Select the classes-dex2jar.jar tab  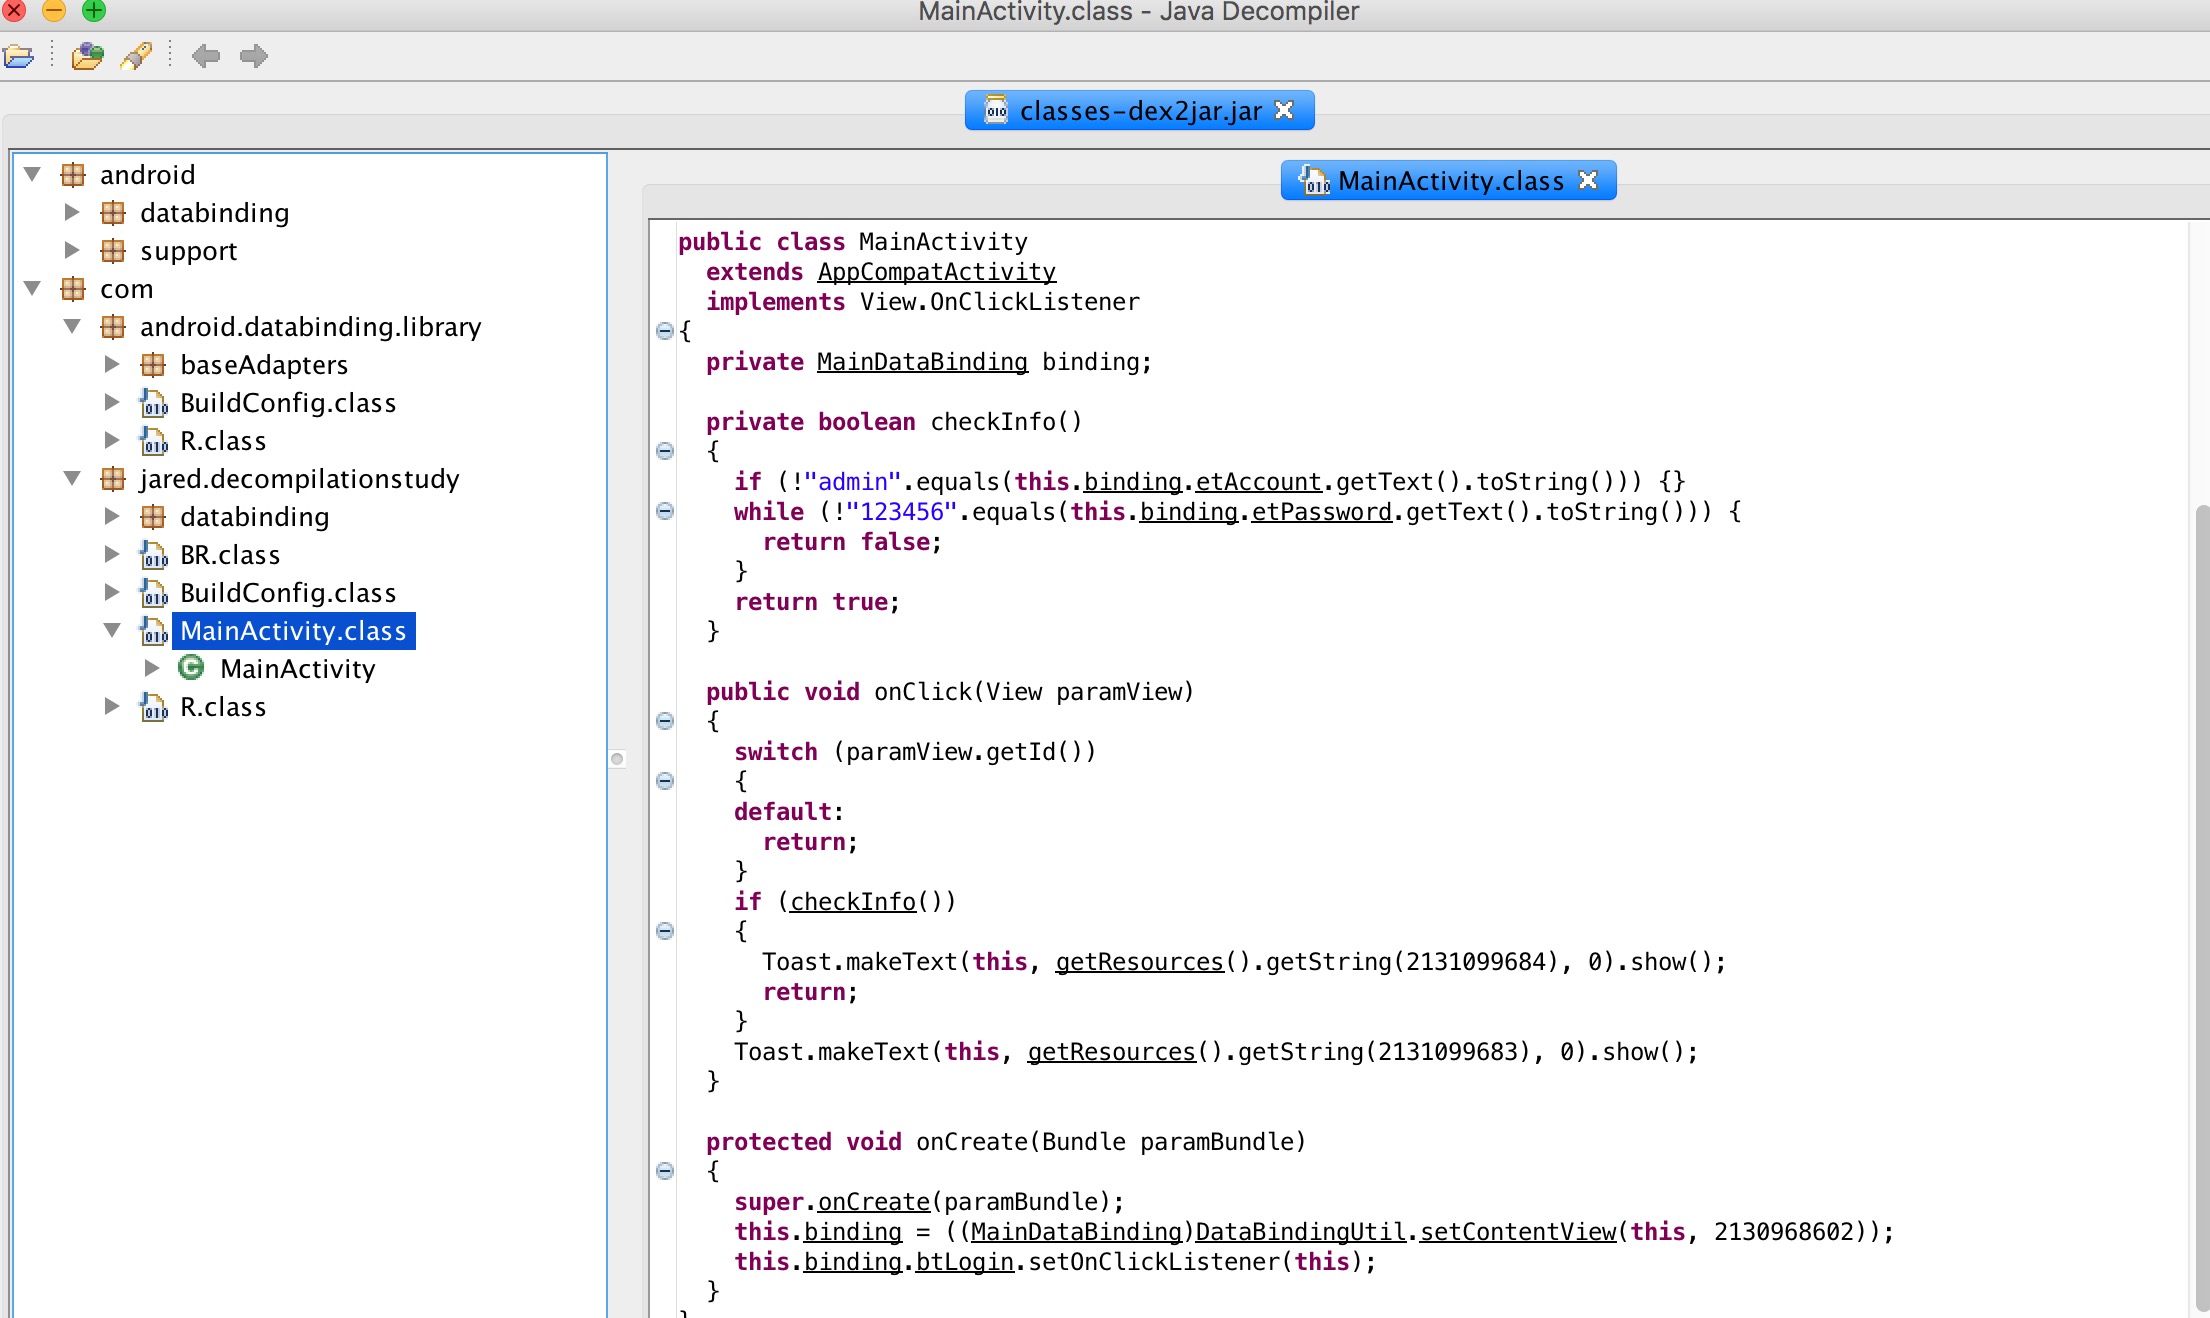[x=1139, y=111]
